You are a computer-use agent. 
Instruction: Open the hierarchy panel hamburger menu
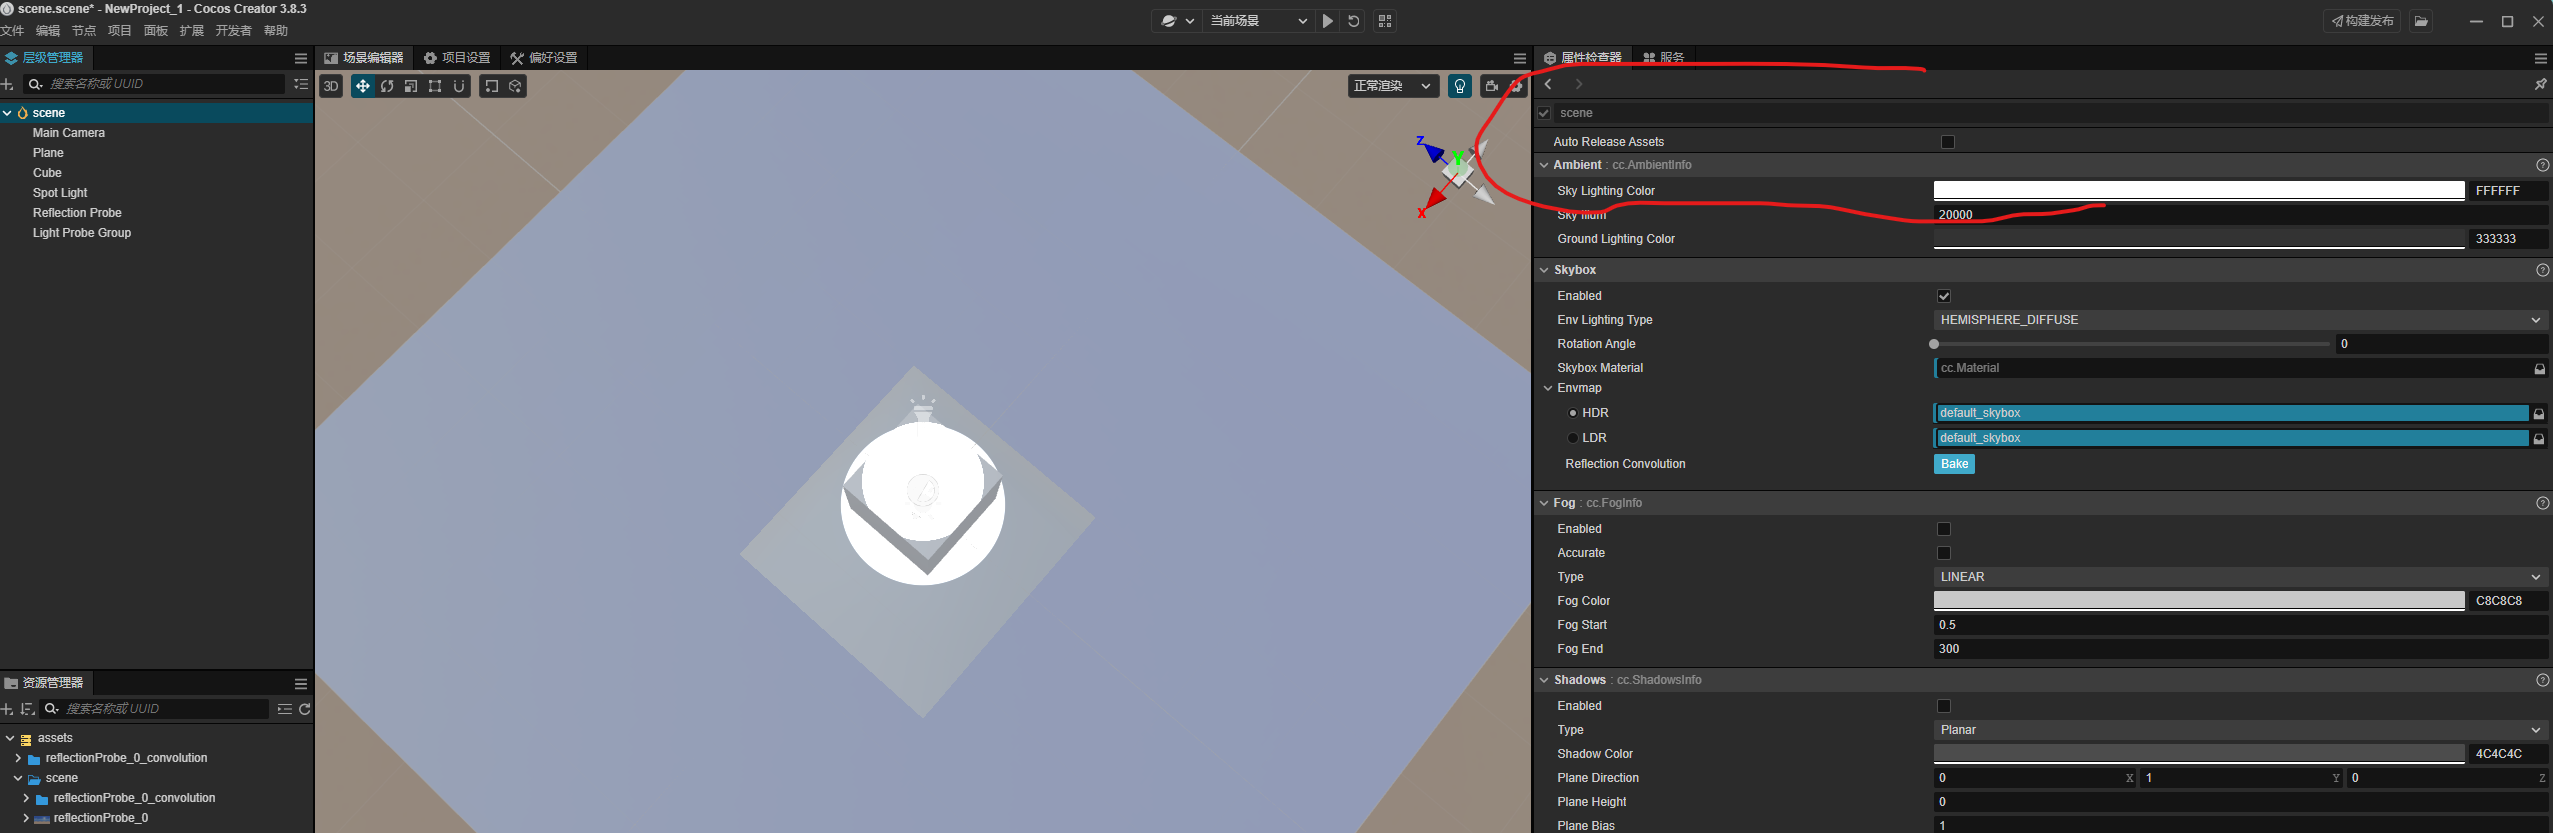coord(301,58)
